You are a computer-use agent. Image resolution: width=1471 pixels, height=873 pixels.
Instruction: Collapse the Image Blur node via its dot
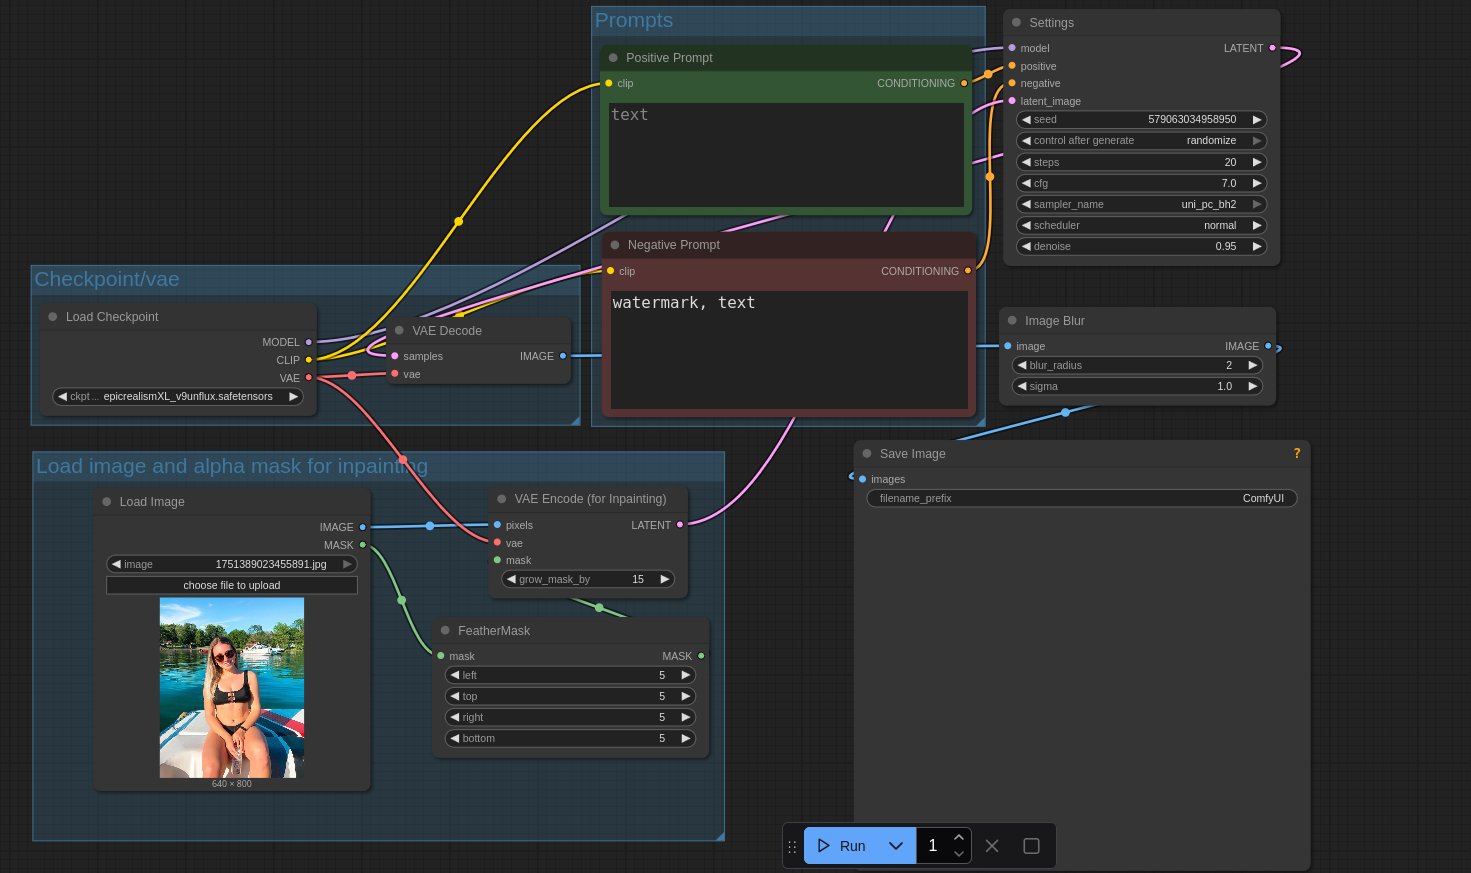(x=1012, y=320)
